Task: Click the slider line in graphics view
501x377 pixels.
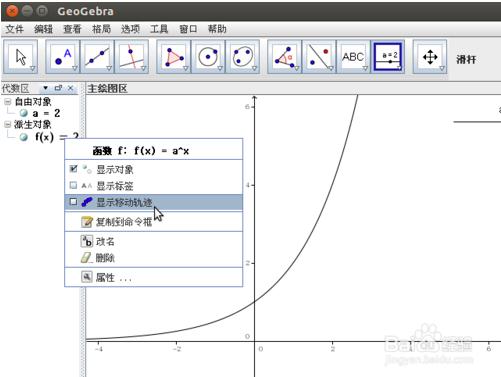Action: [477, 122]
